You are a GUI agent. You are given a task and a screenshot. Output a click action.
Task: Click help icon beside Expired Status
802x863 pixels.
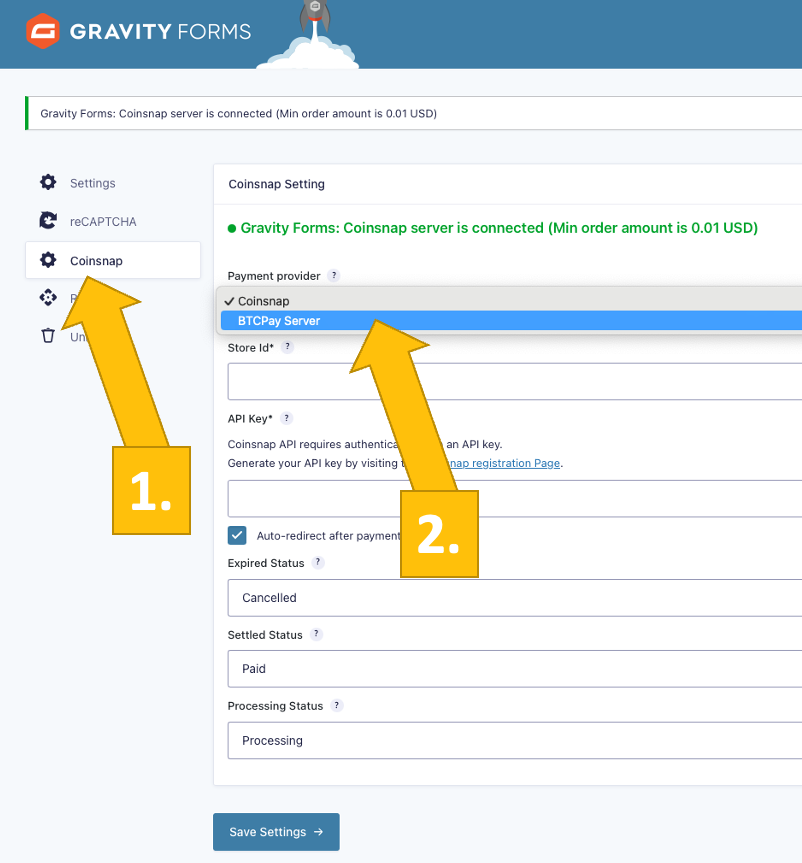pyautogui.click(x=318, y=563)
